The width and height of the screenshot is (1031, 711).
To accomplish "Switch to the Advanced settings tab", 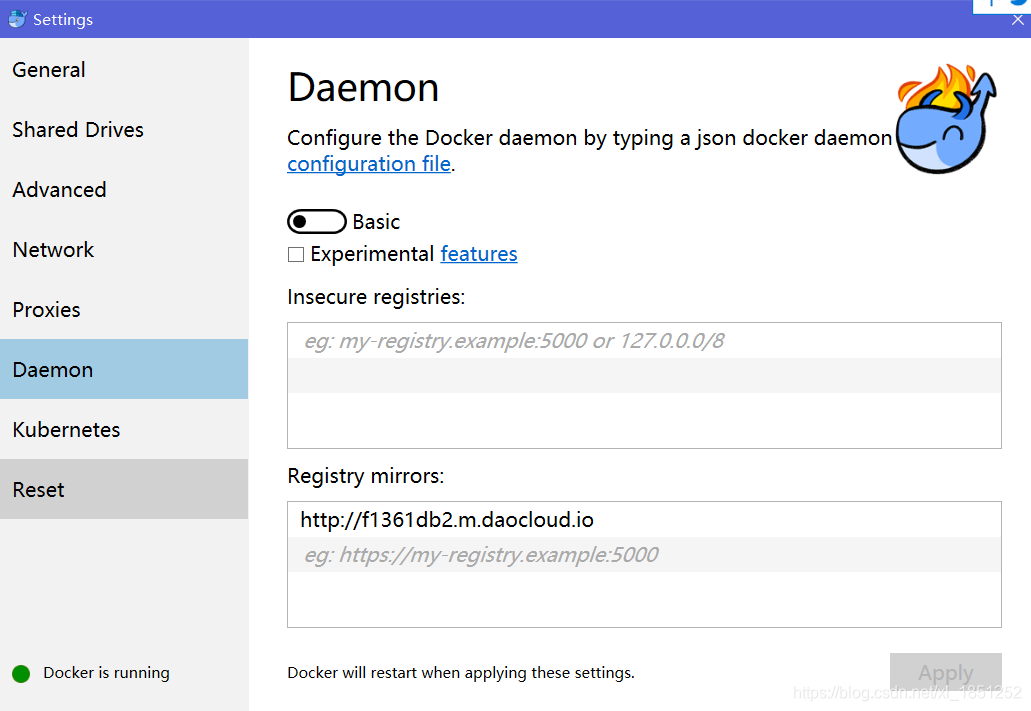I will [x=124, y=189].
